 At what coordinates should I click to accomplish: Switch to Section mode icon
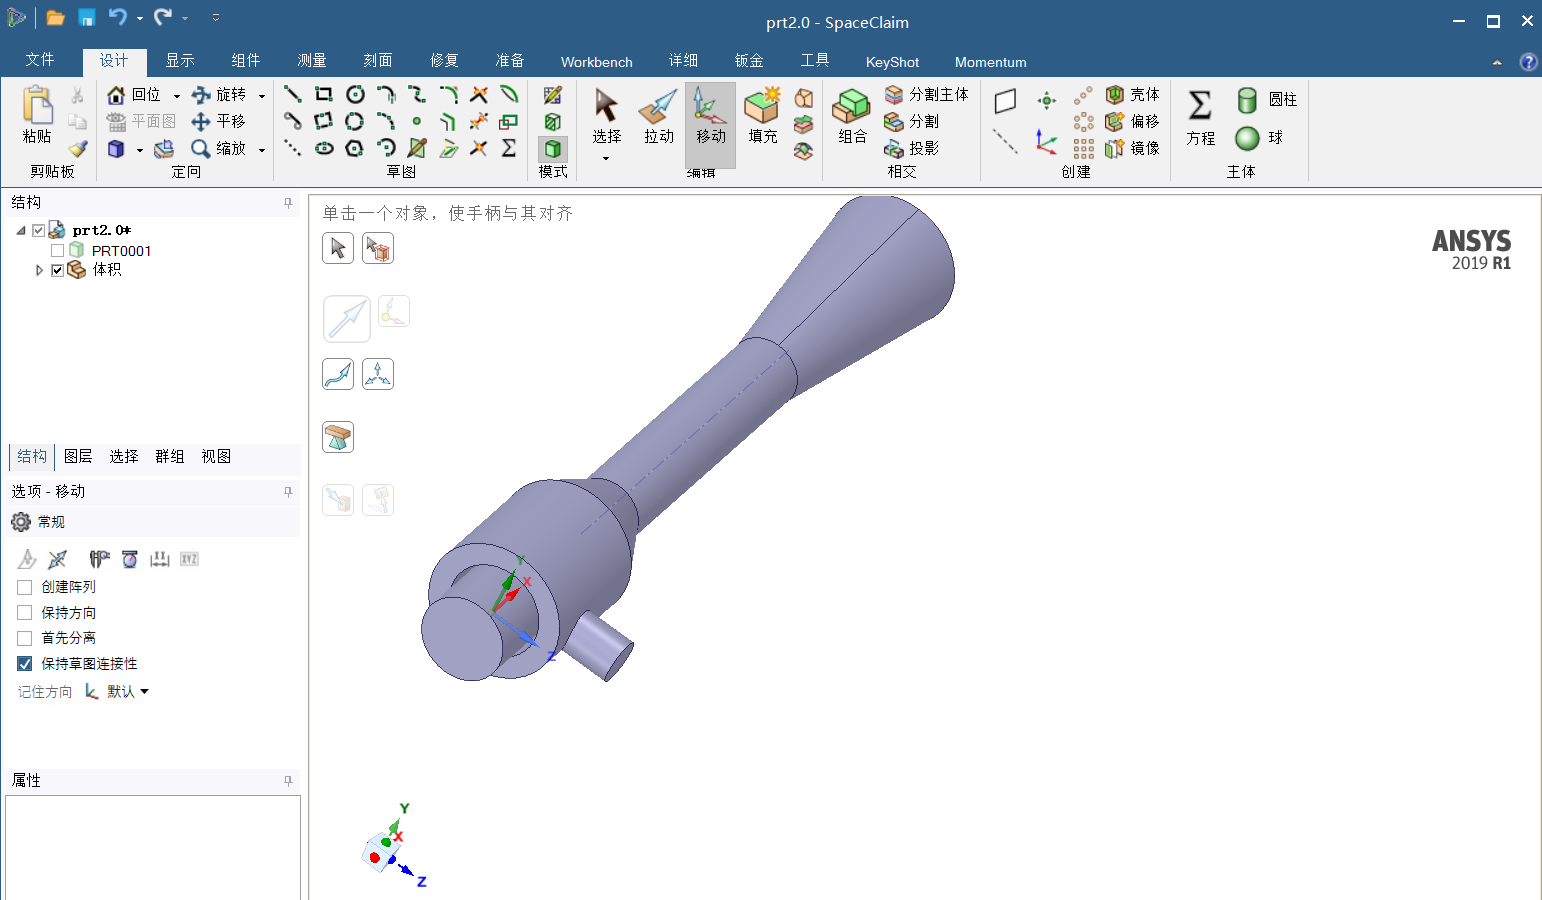tap(552, 122)
